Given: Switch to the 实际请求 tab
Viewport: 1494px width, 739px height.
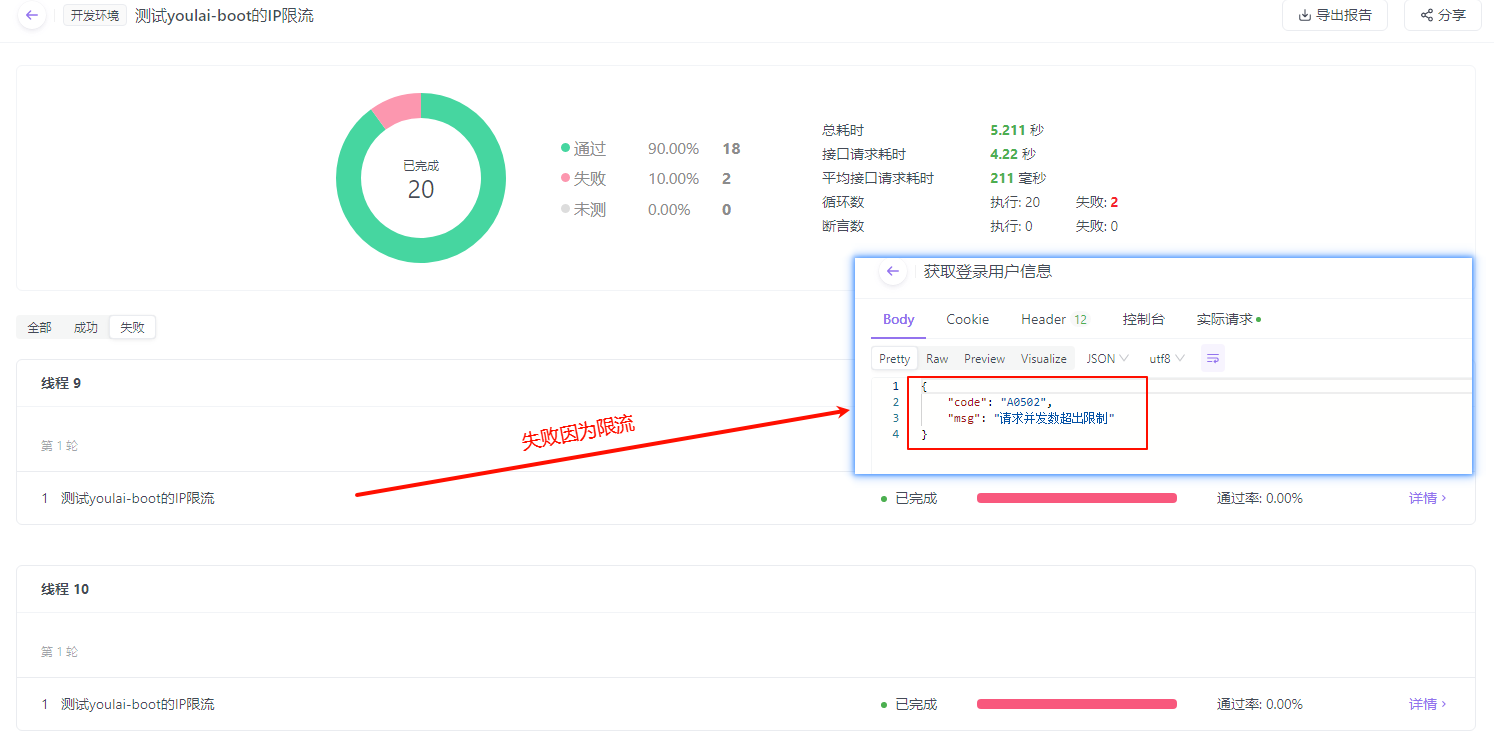Looking at the screenshot, I should [x=1229, y=319].
